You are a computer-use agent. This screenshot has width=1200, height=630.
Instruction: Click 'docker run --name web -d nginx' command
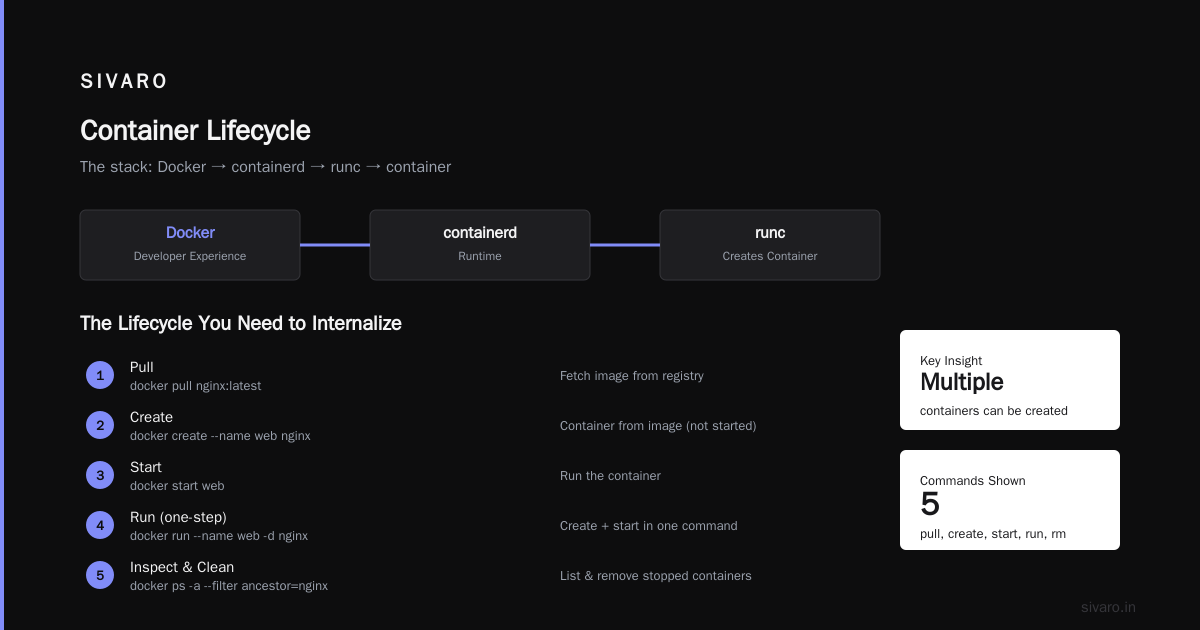pyautogui.click(x=219, y=536)
